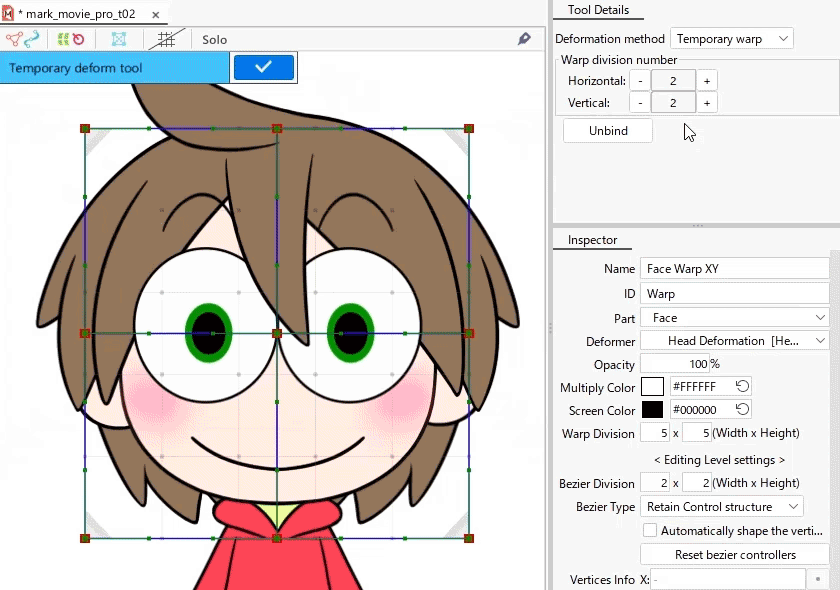
Task: Click the pin icon on the toolbar
Action: click(524, 39)
